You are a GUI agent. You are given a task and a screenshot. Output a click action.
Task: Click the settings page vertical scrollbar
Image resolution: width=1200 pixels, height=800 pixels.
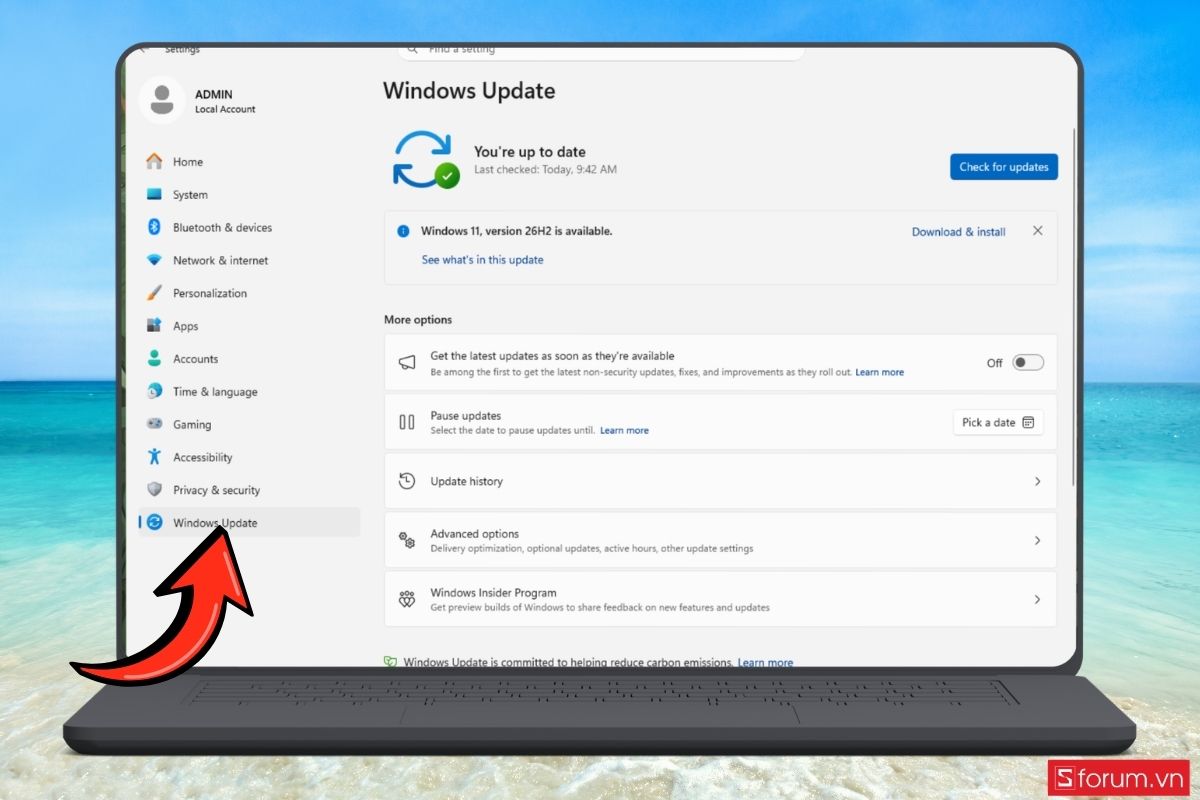click(x=1074, y=305)
